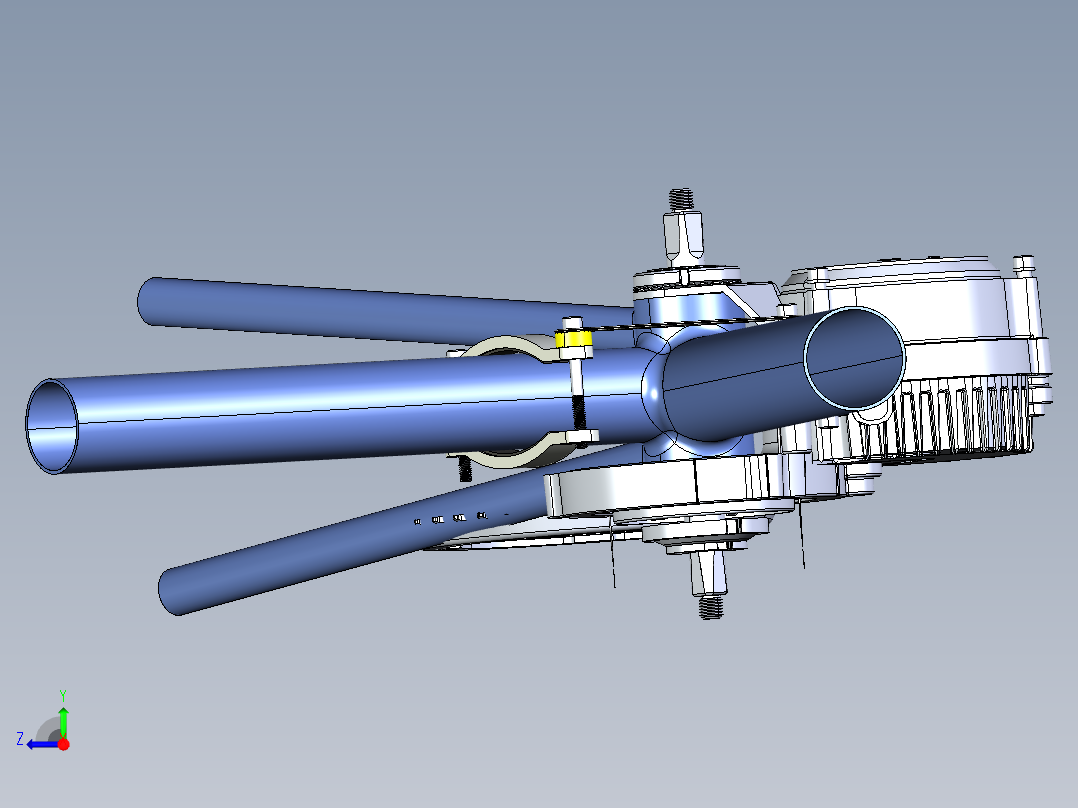Select the red origin point of the triad

click(x=63, y=745)
